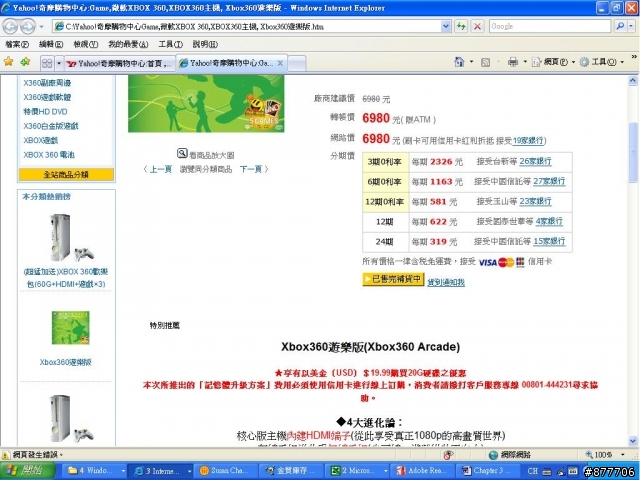Open the tab list dropdown arrow
The image size is (640, 480).
click(x=59, y=63)
